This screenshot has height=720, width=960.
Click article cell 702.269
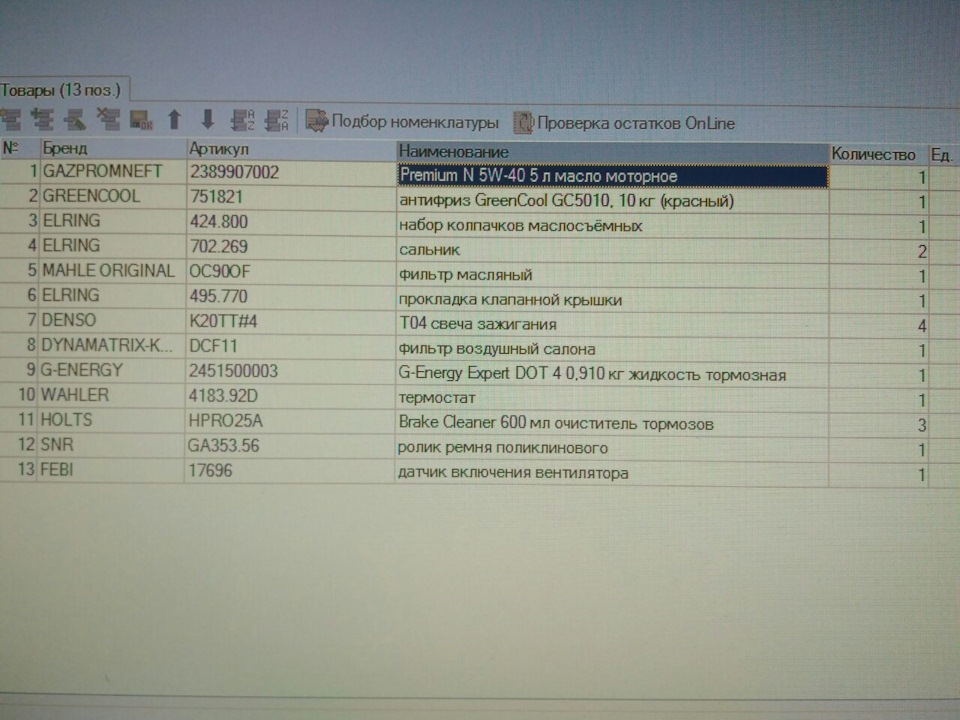click(x=290, y=247)
